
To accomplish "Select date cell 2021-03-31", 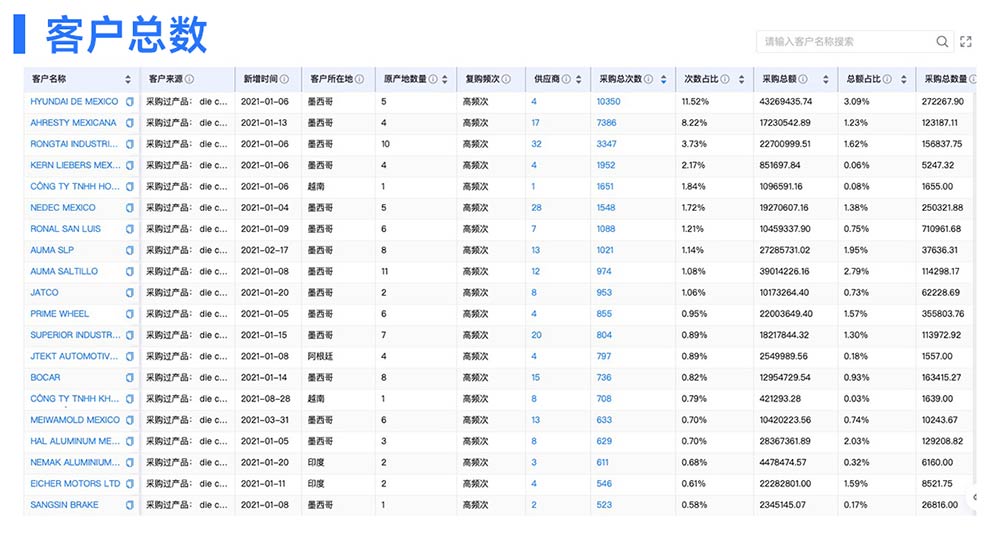I will [265, 420].
